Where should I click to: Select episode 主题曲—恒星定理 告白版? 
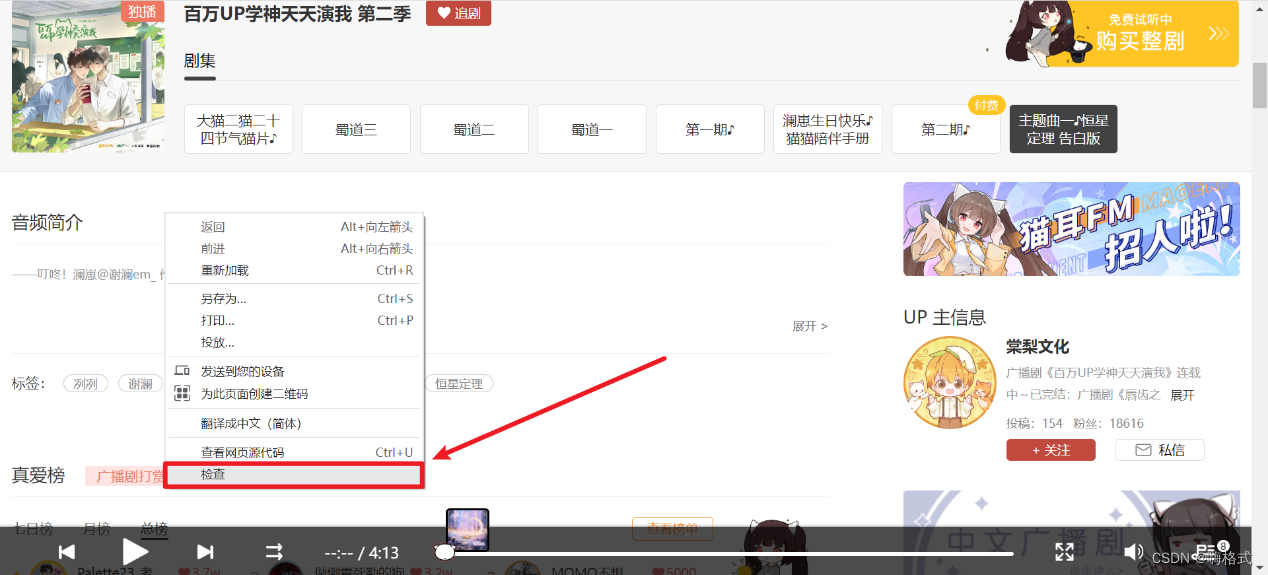click(x=1064, y=129)
